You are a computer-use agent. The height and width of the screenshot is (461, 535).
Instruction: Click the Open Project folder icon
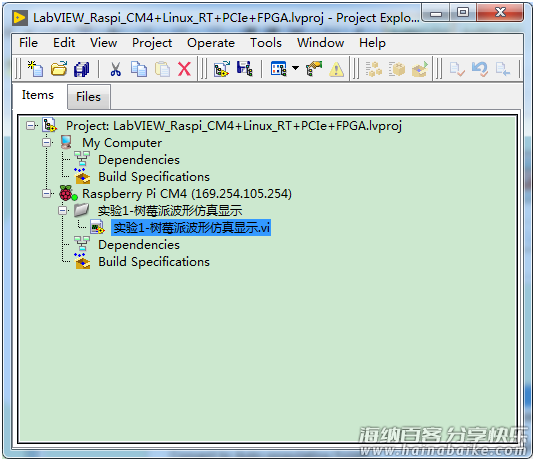point(59,69)
